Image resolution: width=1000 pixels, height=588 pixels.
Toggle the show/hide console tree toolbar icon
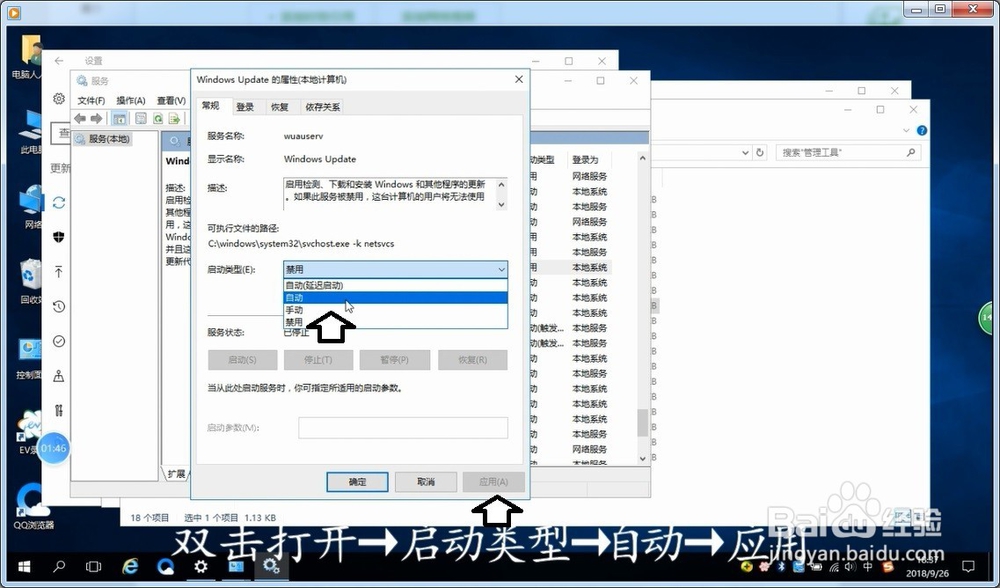[x=119, y=119]
